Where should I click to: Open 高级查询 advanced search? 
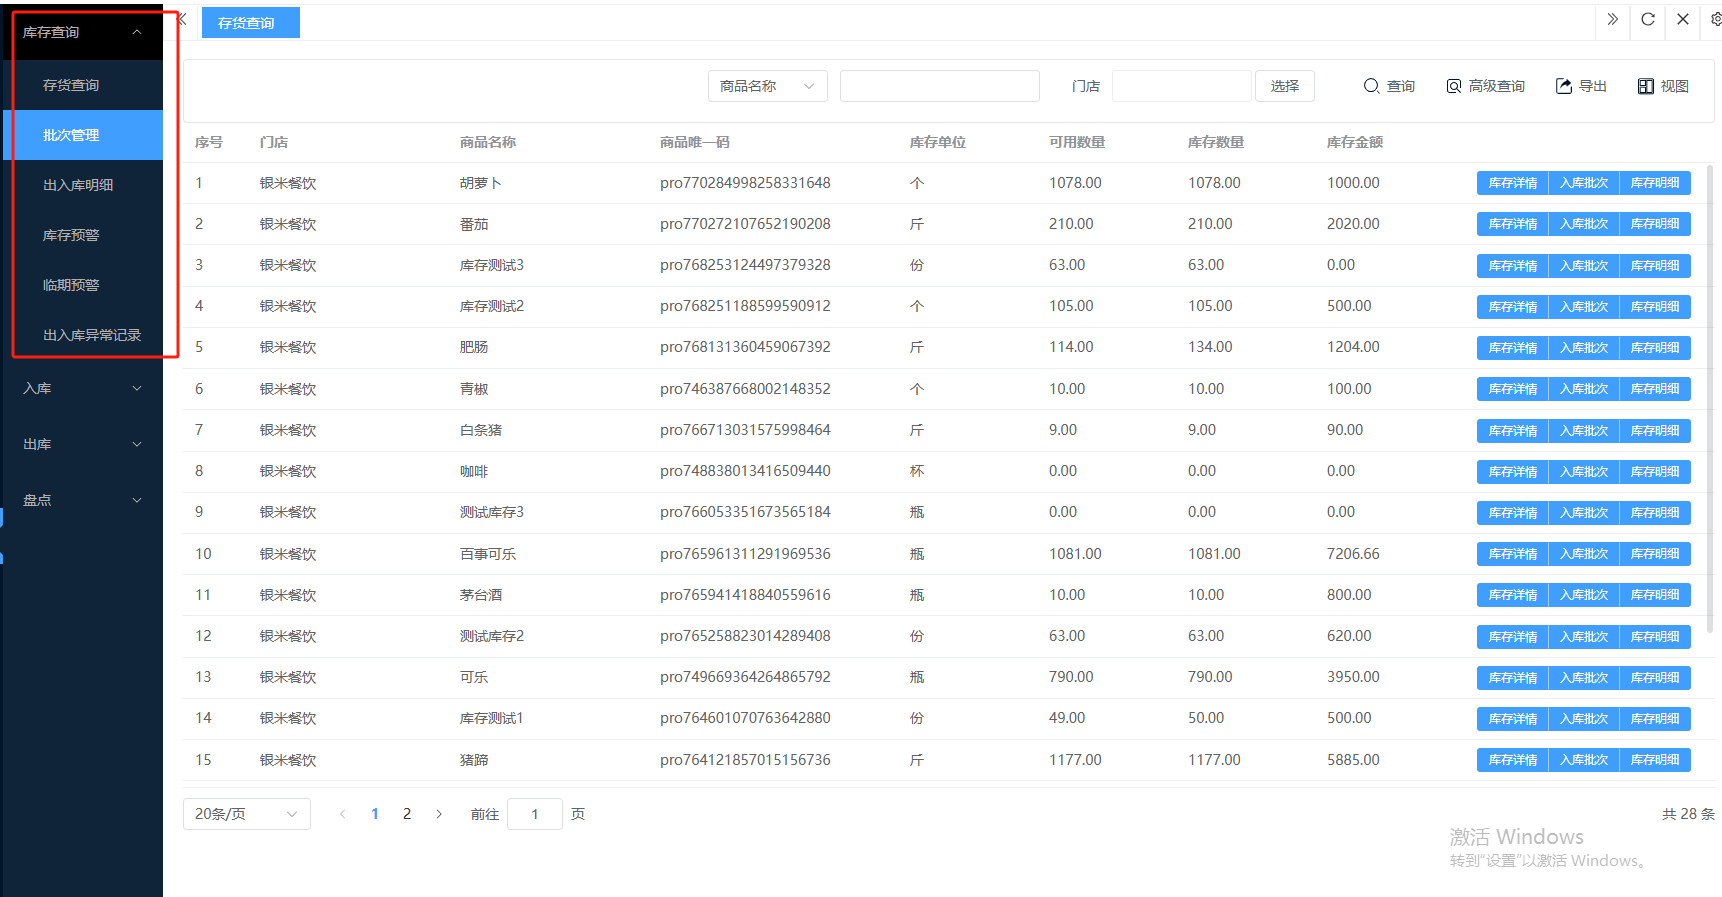click(1485, 86)
